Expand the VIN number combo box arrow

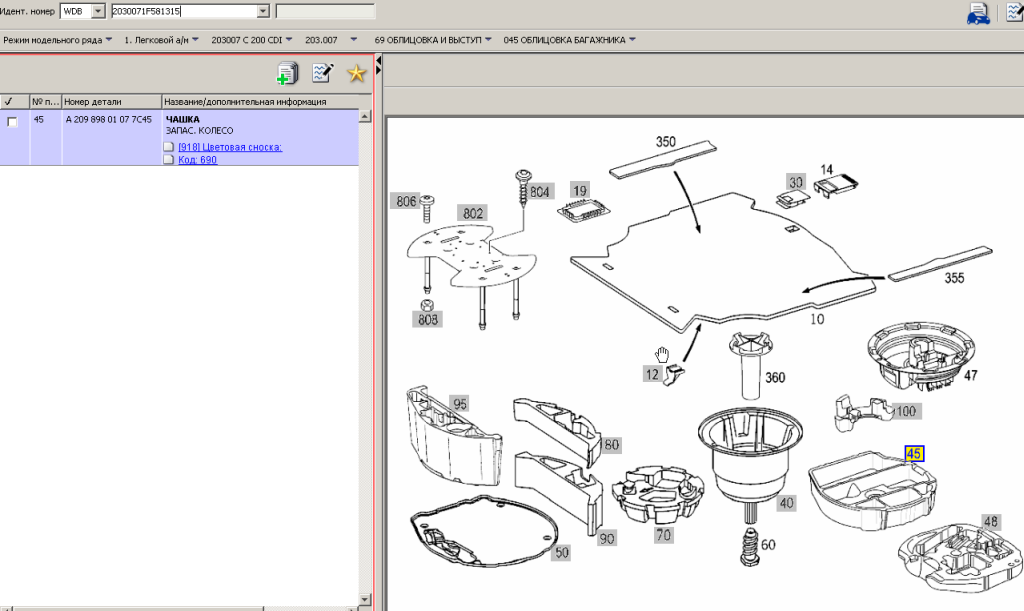pyautogui.click(x=263, y=11)
